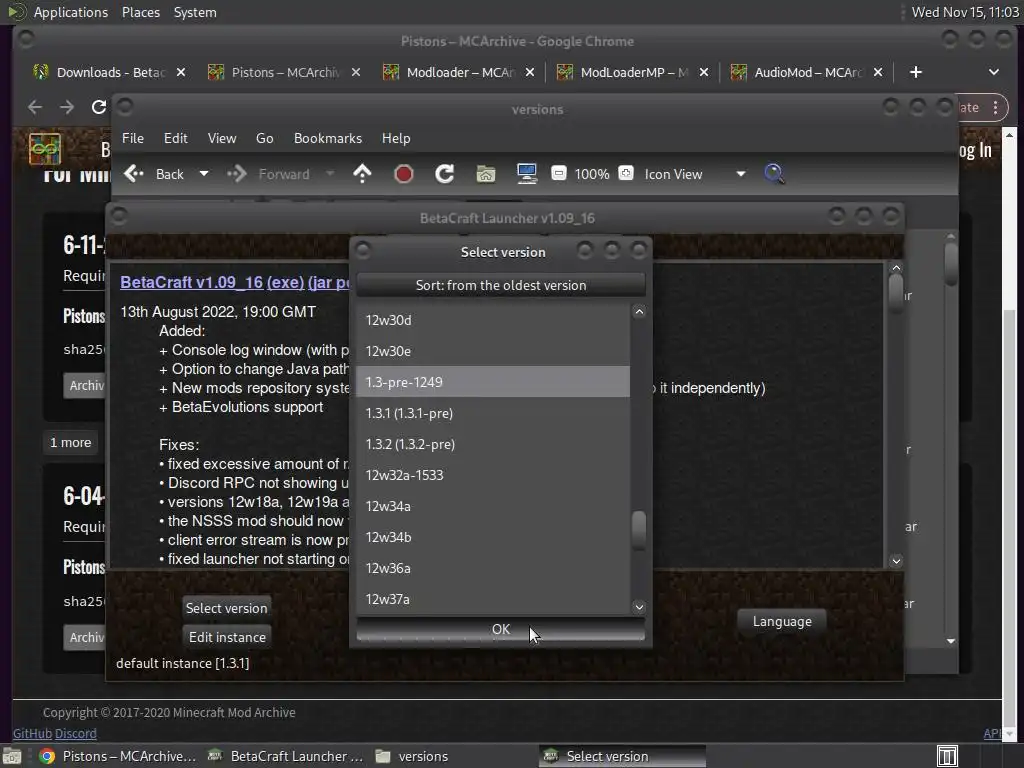Expand 1 more button on MCArchive page

coord(71,443)
